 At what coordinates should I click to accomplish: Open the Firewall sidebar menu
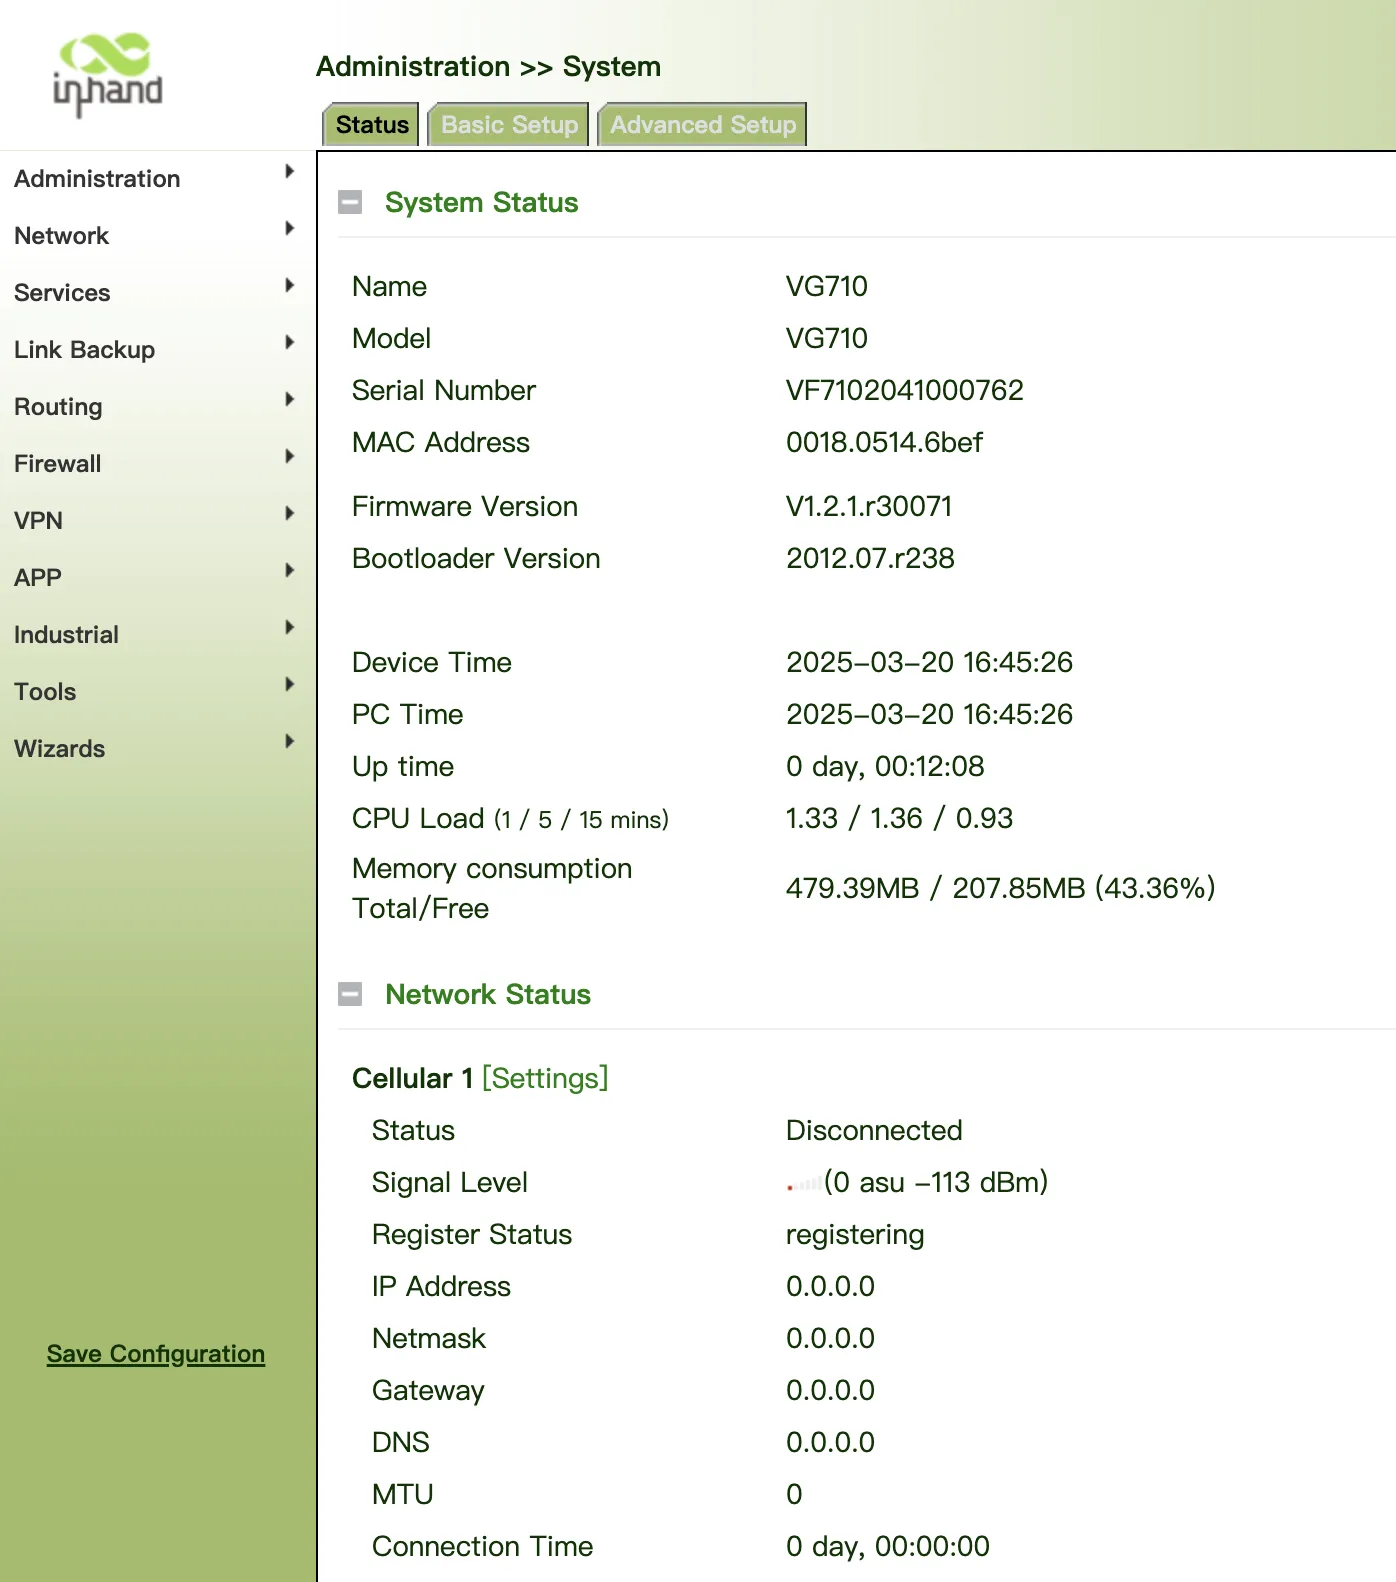[x=57, y=464]
